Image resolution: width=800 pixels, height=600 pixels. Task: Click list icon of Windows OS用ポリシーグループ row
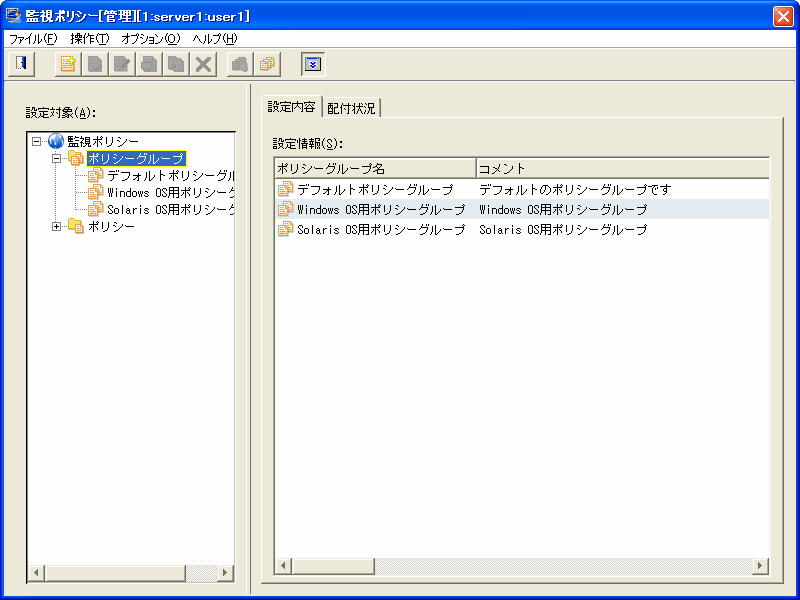tap(285, 209)
